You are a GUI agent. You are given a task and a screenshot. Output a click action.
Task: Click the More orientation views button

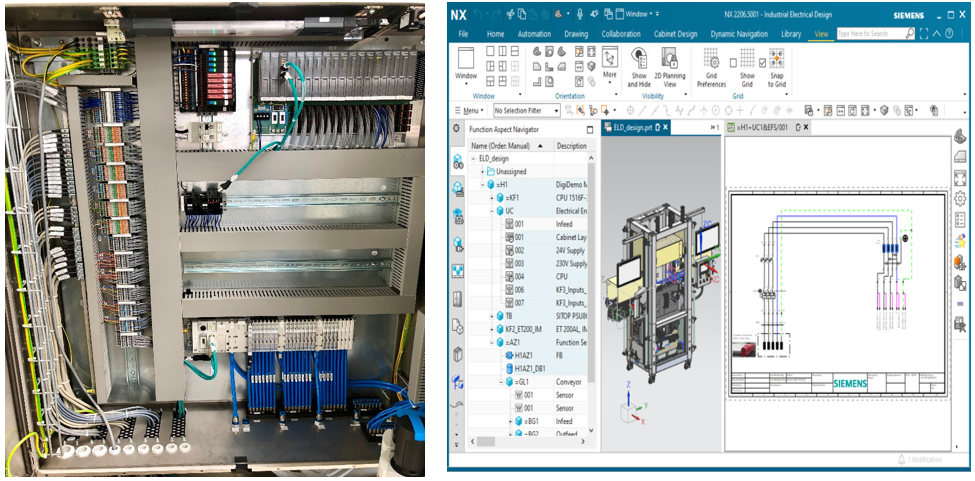[x=609, y=64]
